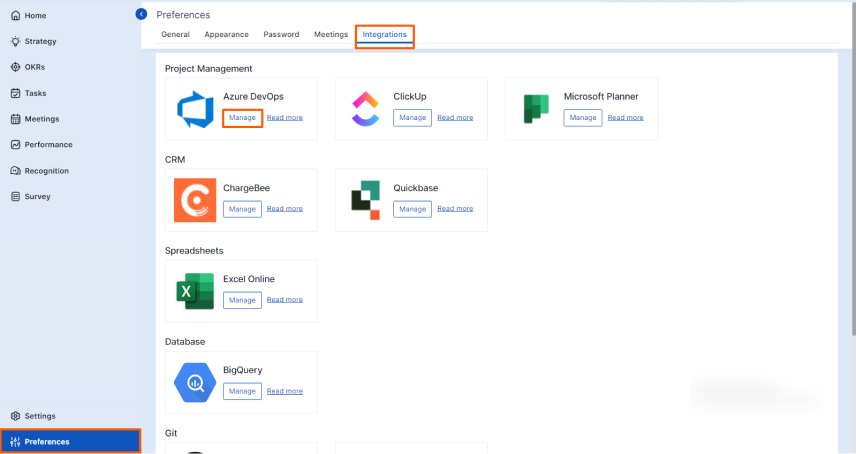The width and height of the screenshot is (856, 454).
Task: Switch to the Password tab
Action: (x=281, y=34)
